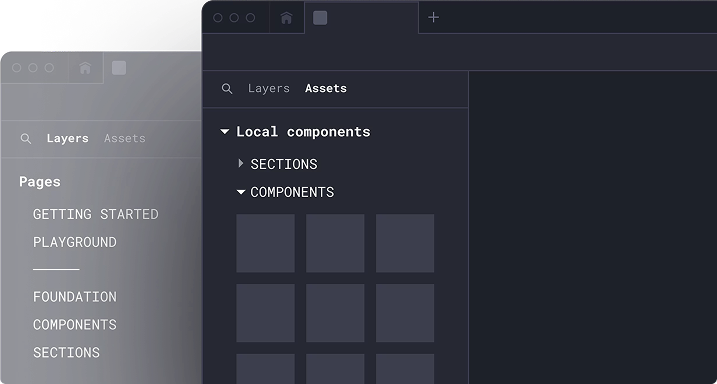Image resolution: width=717 pixels, height=384 pixels.
Task: Open the FOUNDATION page
Action: [x=75, y=297]
